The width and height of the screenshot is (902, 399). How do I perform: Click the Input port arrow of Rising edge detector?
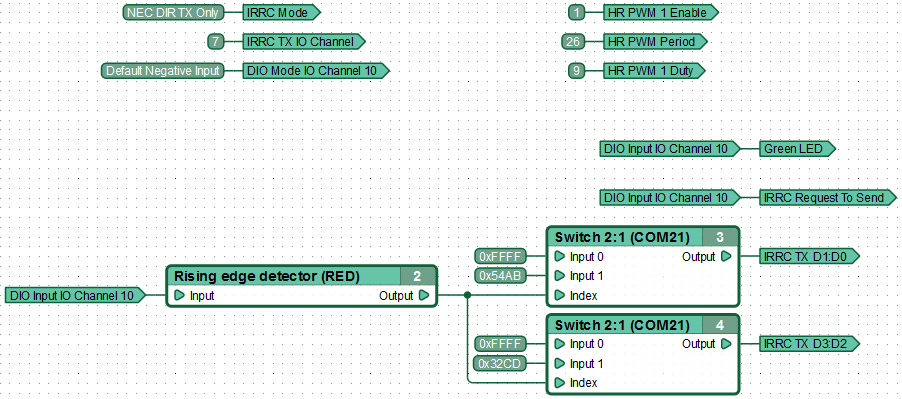179,296
